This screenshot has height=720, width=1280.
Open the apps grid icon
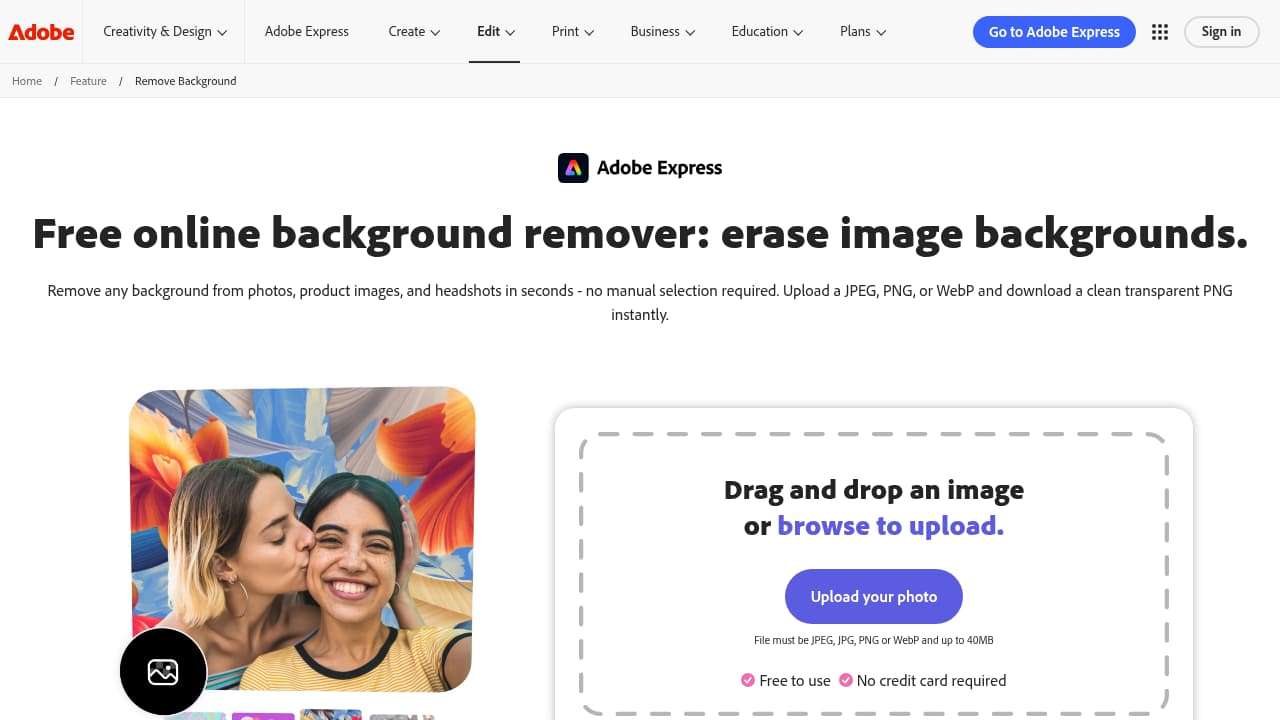point(1160,32)
